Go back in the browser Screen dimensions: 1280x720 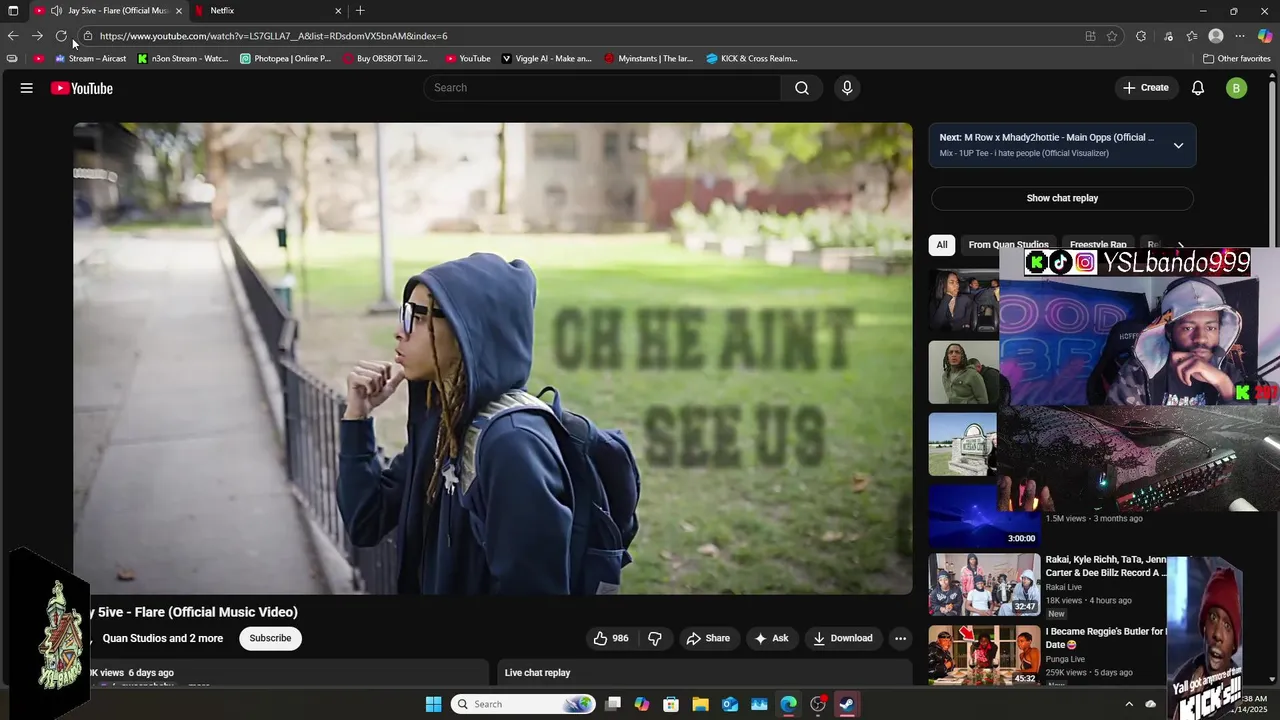[x=13, y=36]
